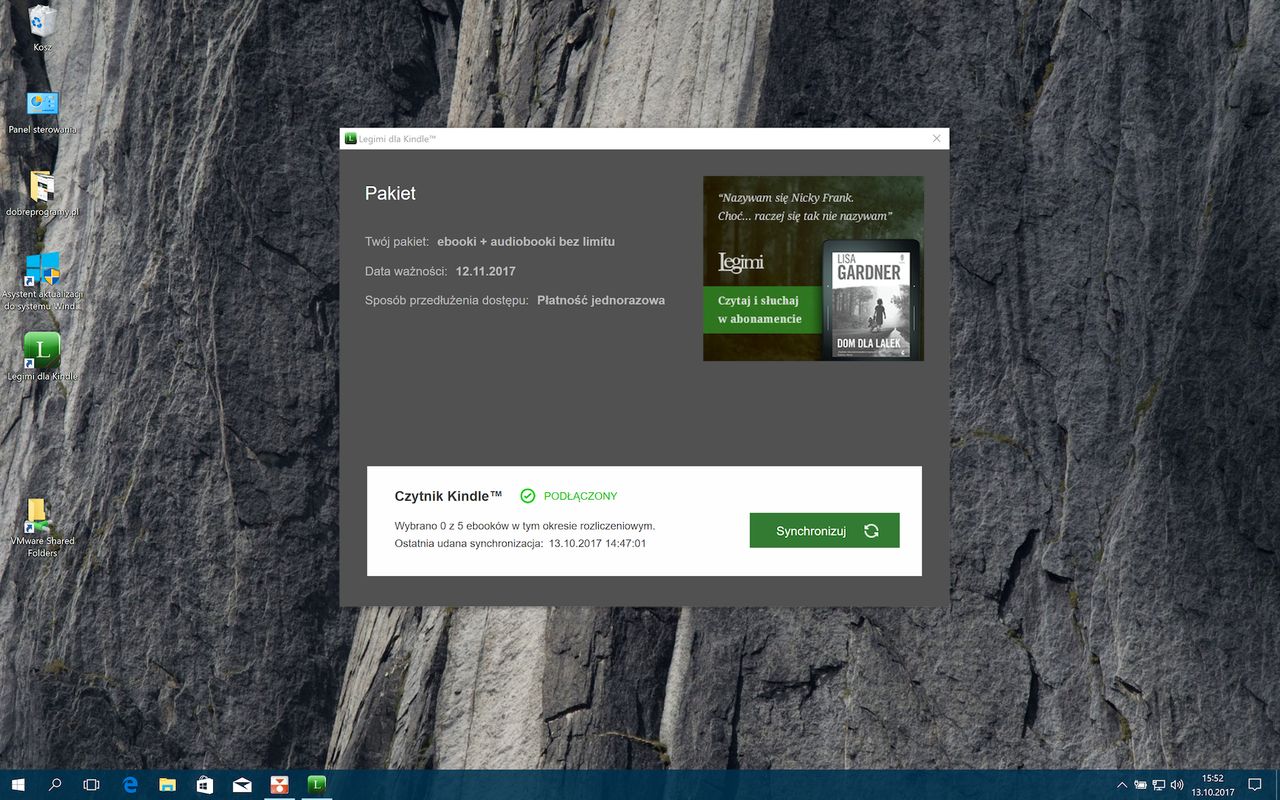Screen dimensions: 1280x800
Task: Open the Action Center notifications icon
Action: click(x=1255, y=785)
